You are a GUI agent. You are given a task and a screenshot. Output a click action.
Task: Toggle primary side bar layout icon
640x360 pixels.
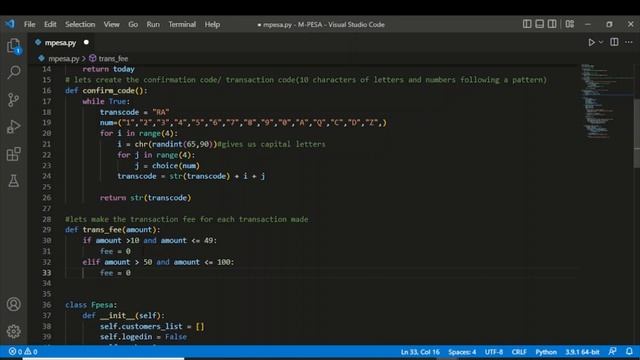[x=527, y=24]
